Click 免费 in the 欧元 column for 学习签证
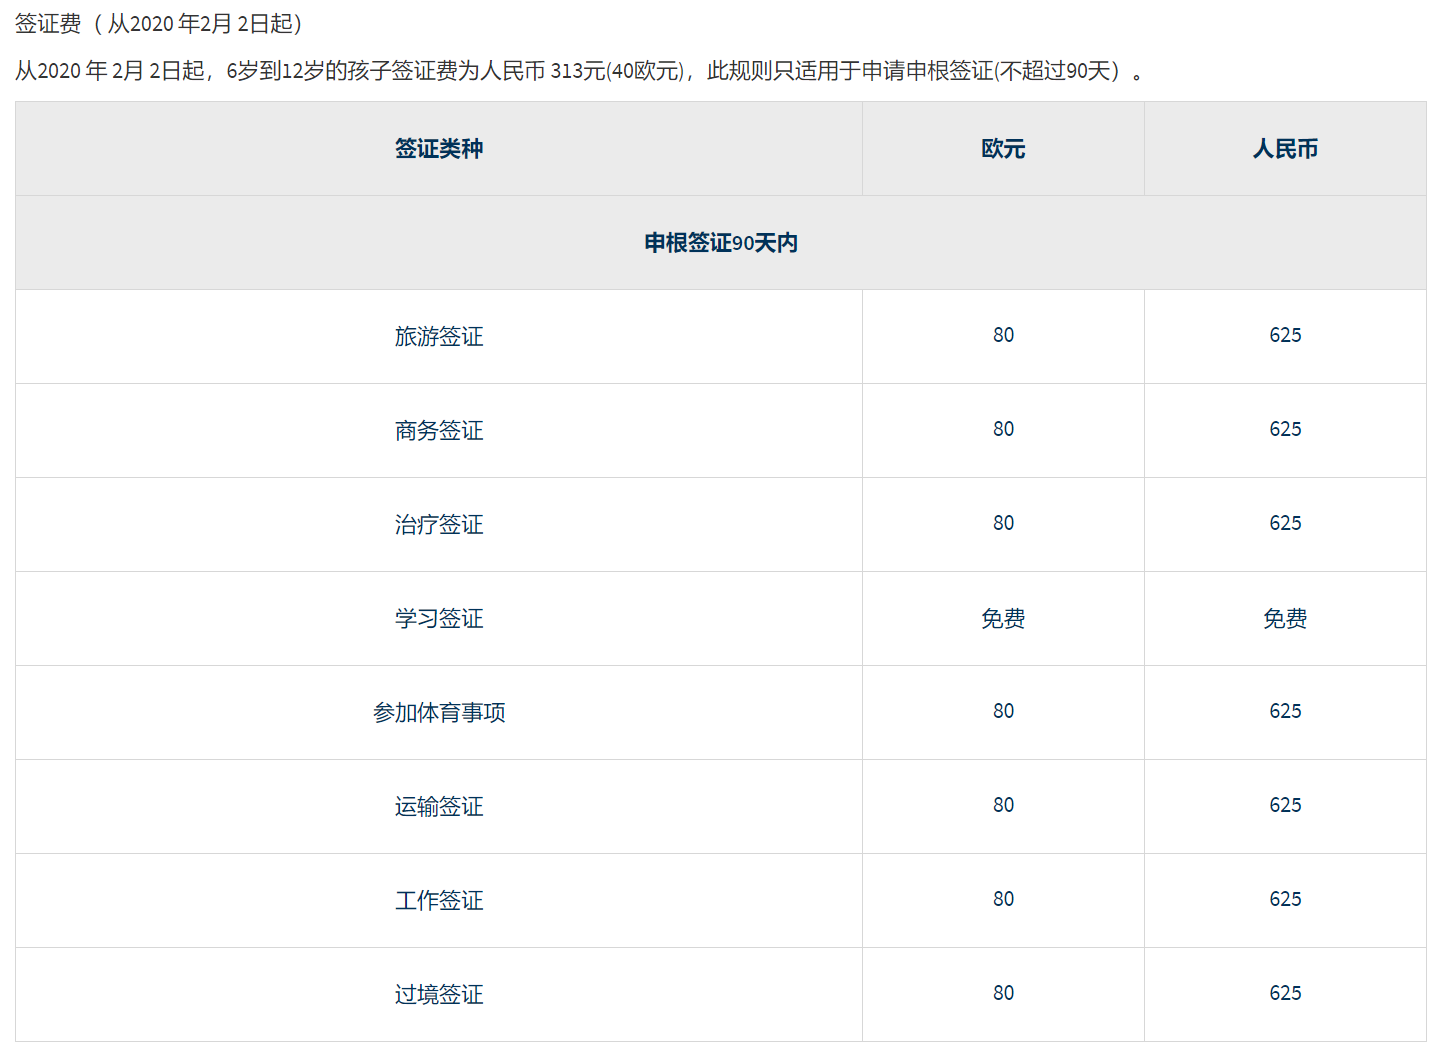The height and width of the screenshot is (1042, 1440). pos(1003,619)
